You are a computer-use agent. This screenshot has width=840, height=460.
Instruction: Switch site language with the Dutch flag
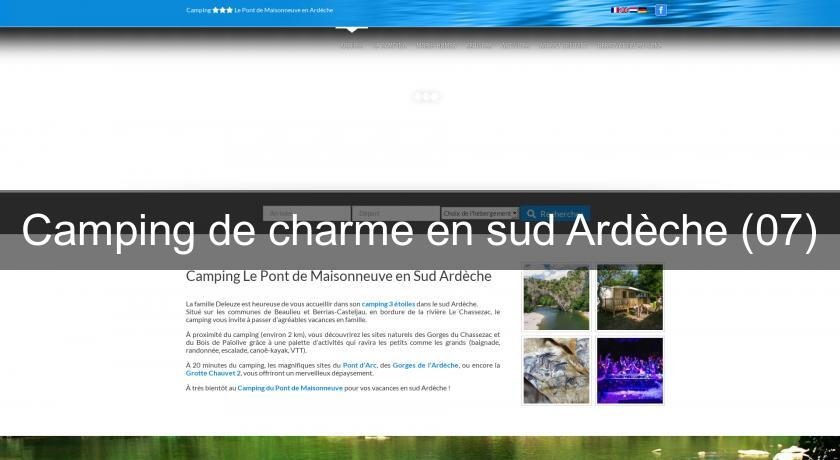tap(633, 10)
